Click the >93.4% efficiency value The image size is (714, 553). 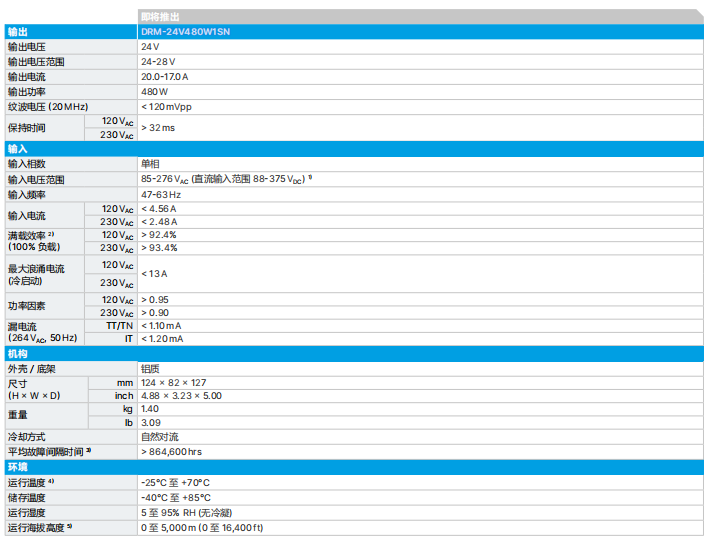pyautogui.click(x=159, y=247)
